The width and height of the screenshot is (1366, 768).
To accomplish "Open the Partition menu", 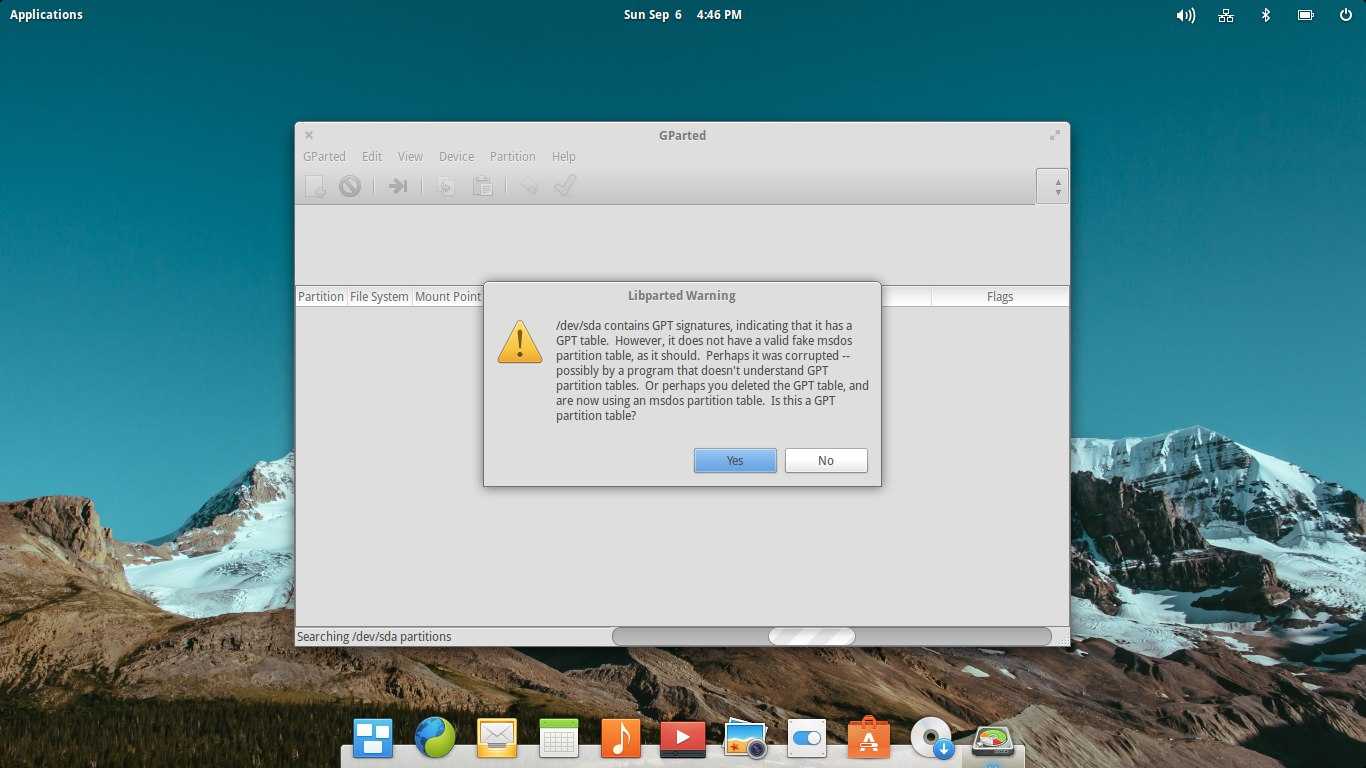I will click(512, 157).
